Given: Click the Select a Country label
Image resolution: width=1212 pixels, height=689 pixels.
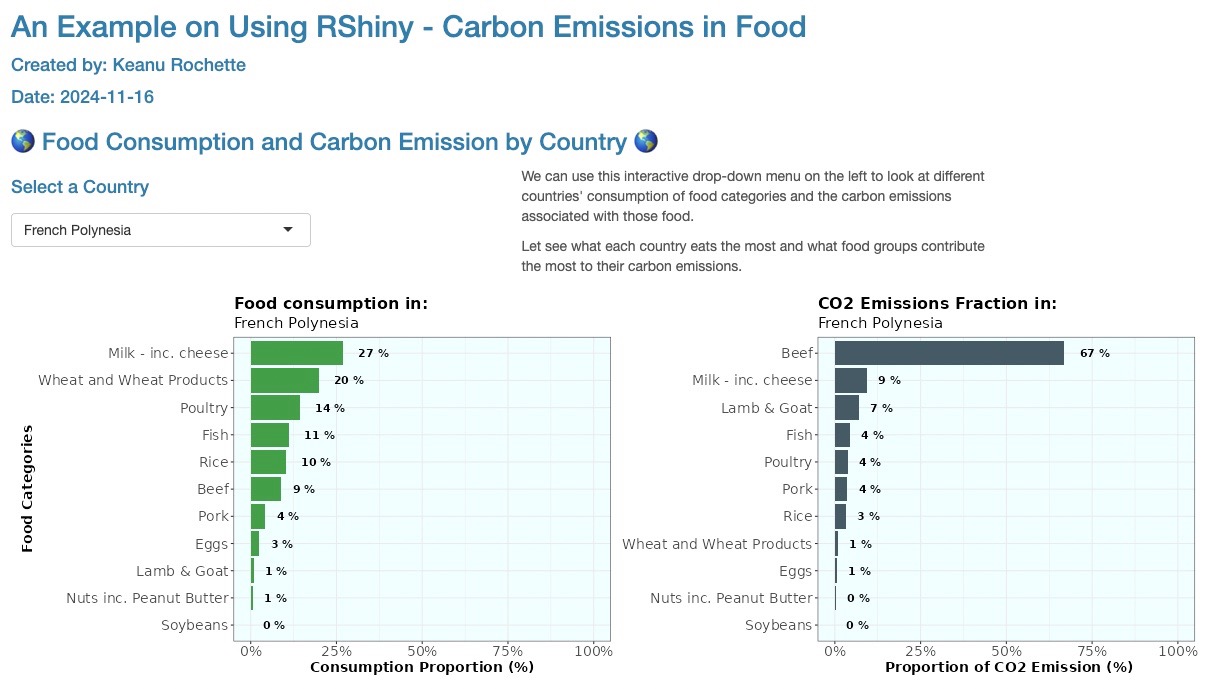Looking at the screenshot, I should (80, 187).
